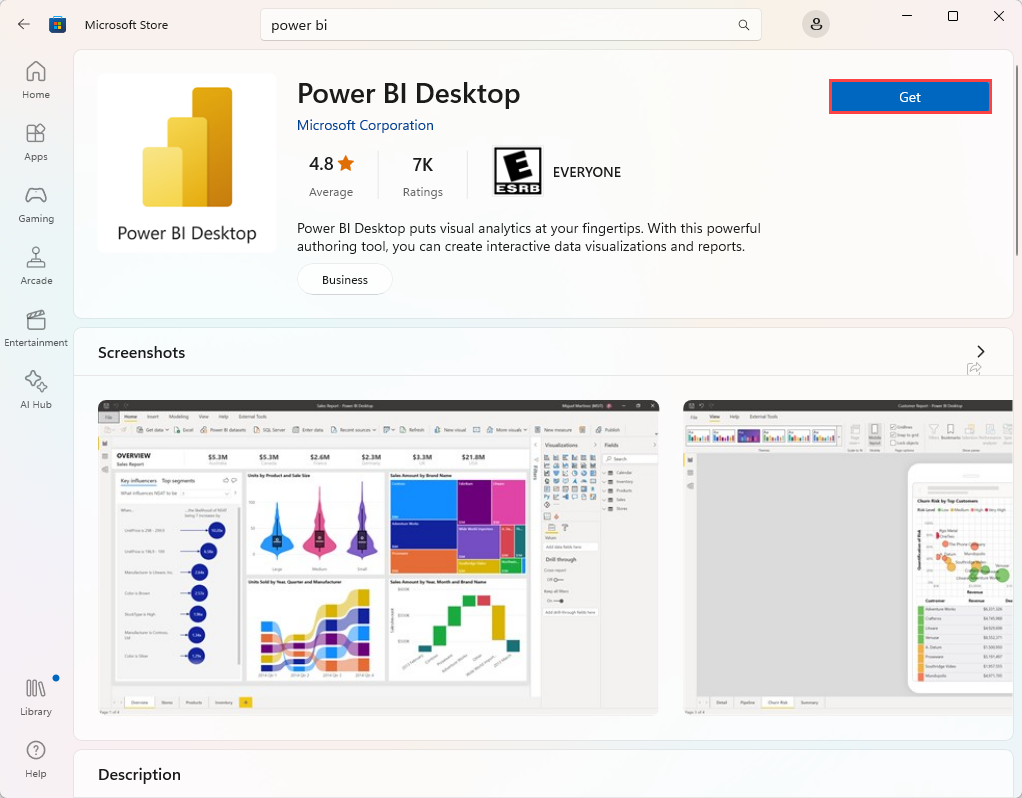The height and width of the screenshot is (798, 1022).
Task: Click the Description section heading
Action: pyautogui.click(x=139, y=775)
